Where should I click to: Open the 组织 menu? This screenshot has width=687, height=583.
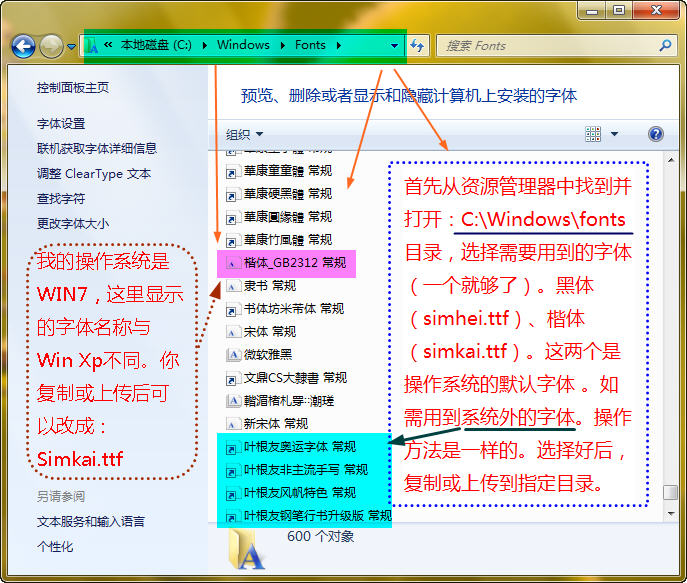244,134
